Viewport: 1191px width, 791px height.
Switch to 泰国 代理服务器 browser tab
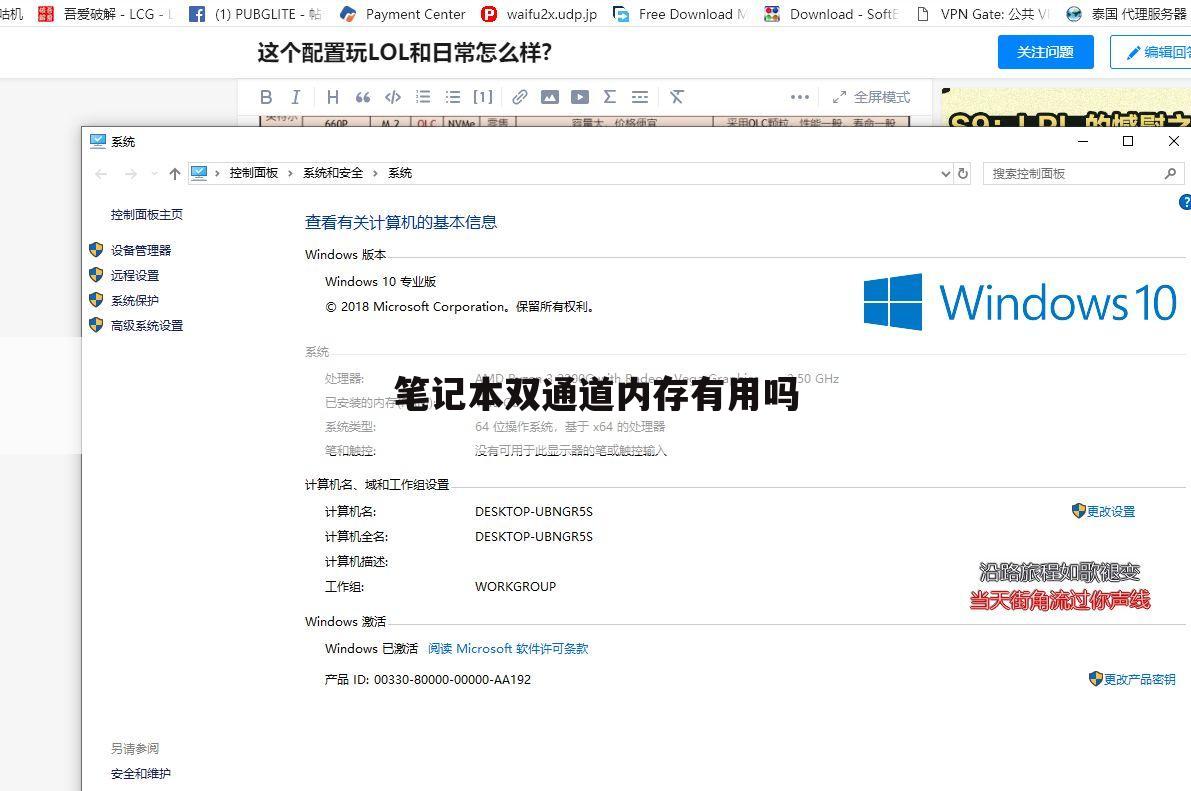(1126, 14)
